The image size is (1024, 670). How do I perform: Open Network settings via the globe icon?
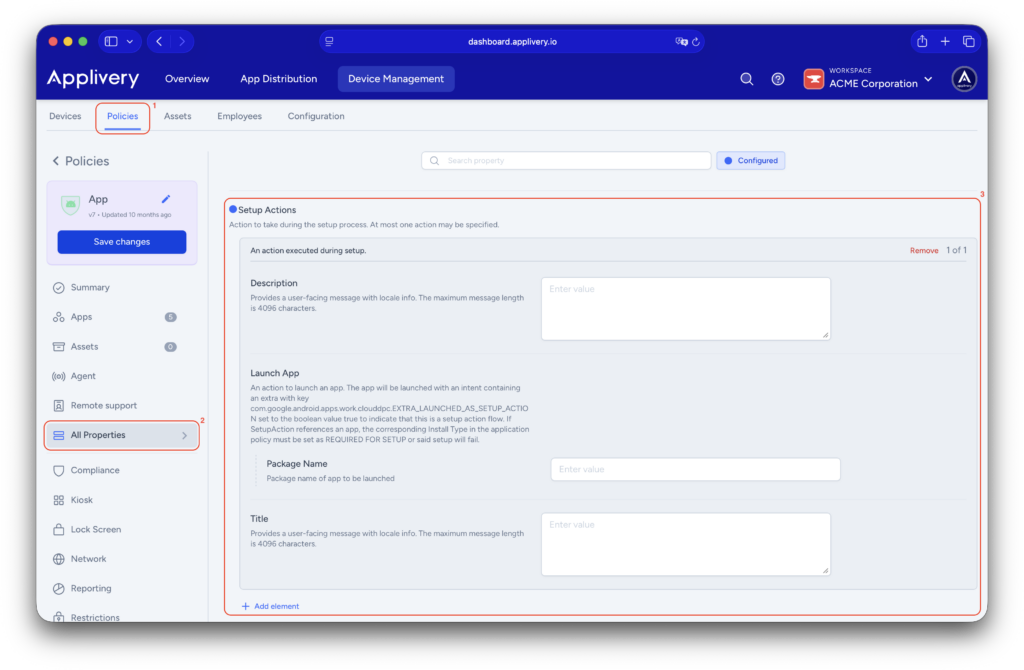[59, 558]
